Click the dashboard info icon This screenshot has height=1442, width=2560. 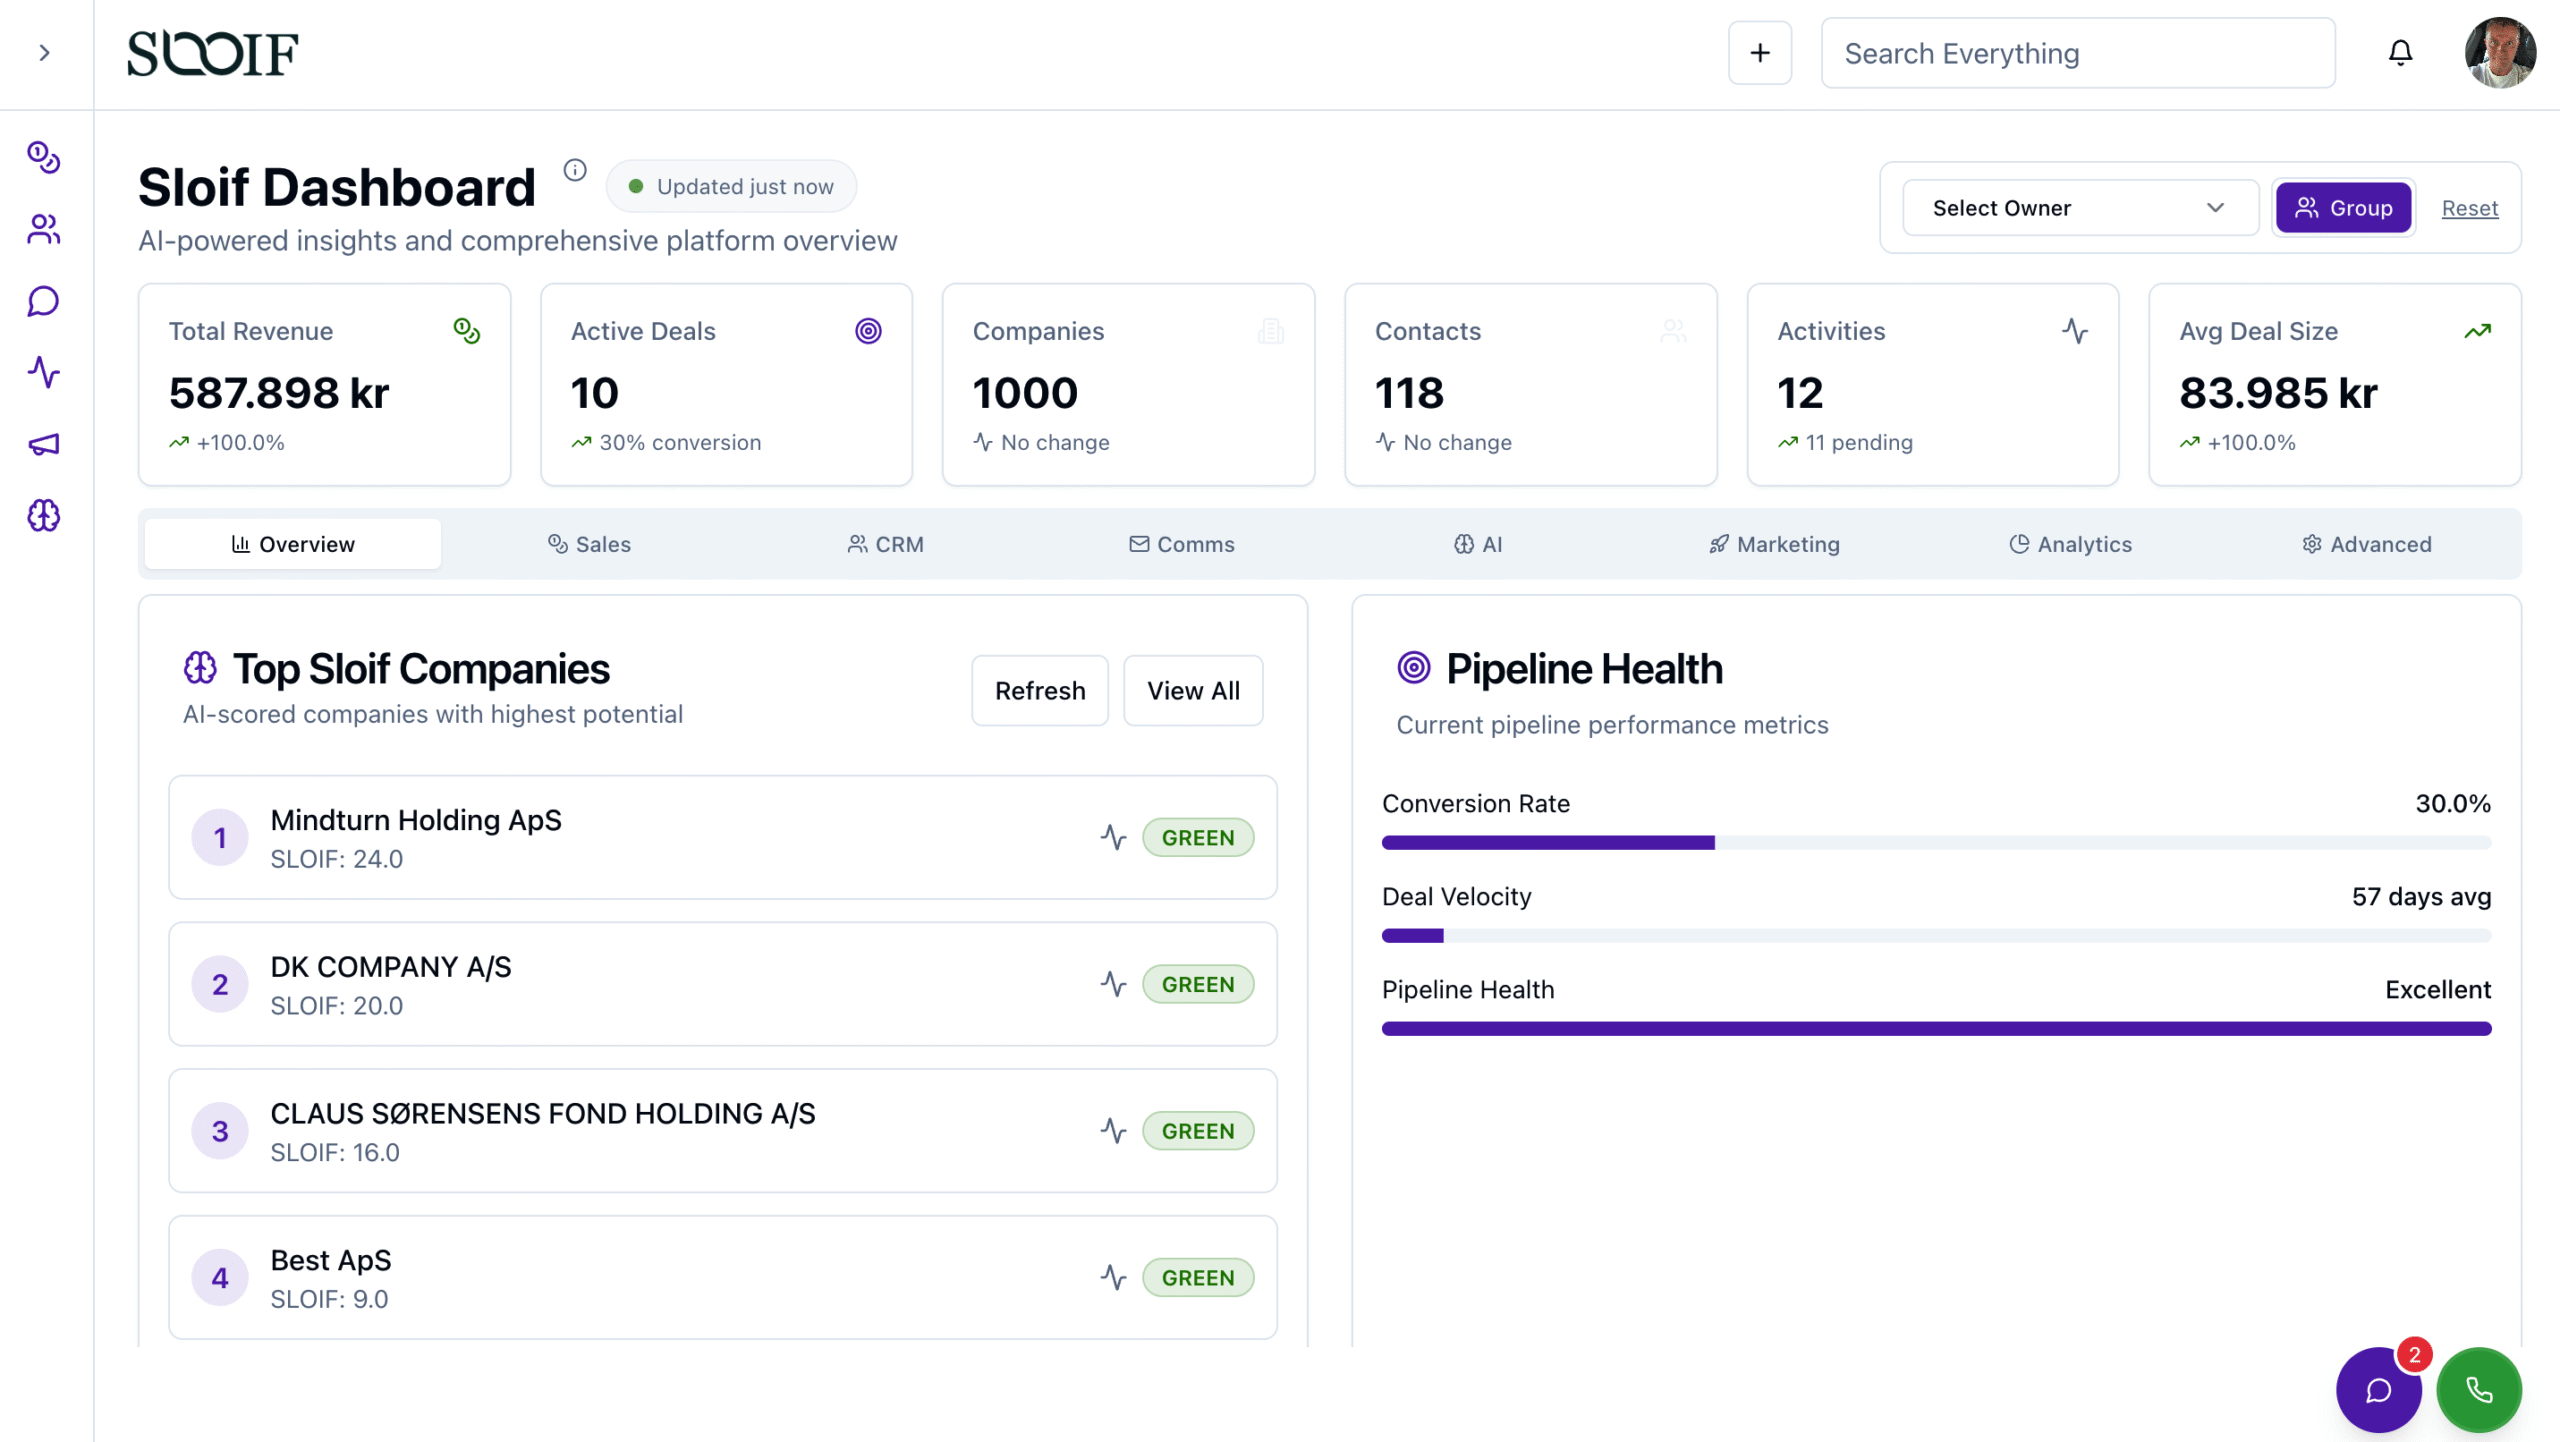pyautogui.click(x=575, y=170)
